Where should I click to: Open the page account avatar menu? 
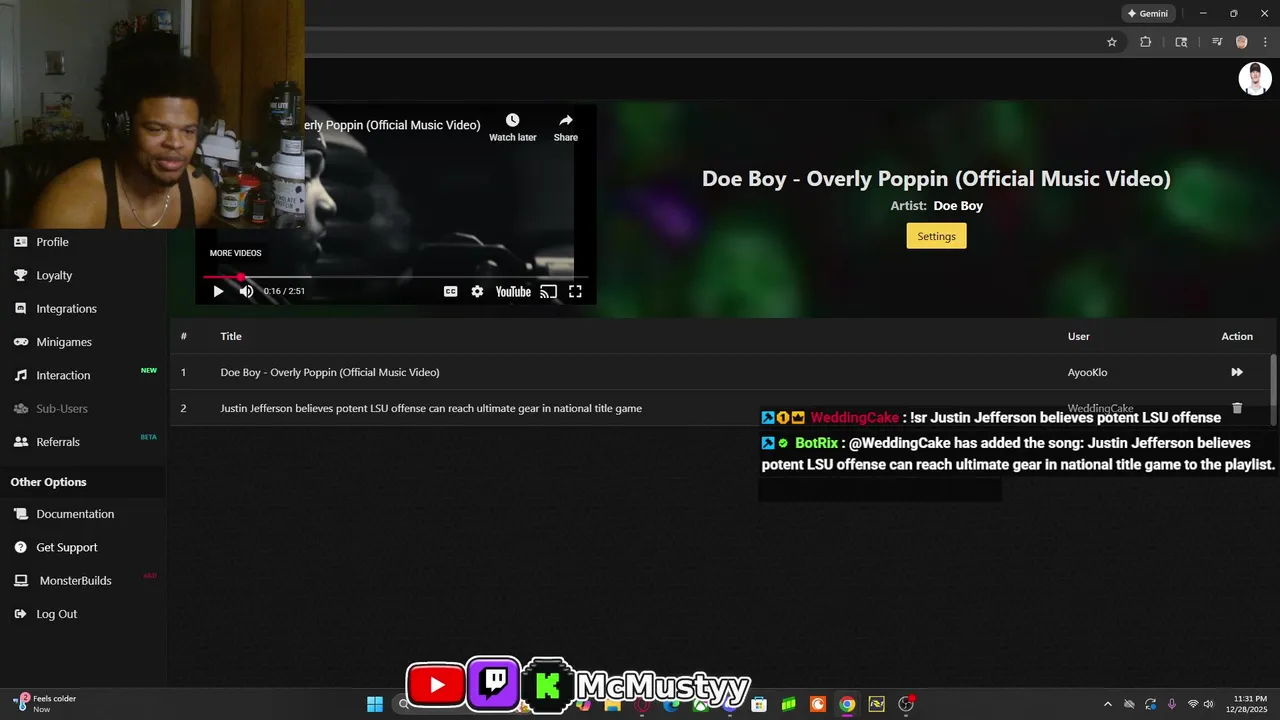1255,79
